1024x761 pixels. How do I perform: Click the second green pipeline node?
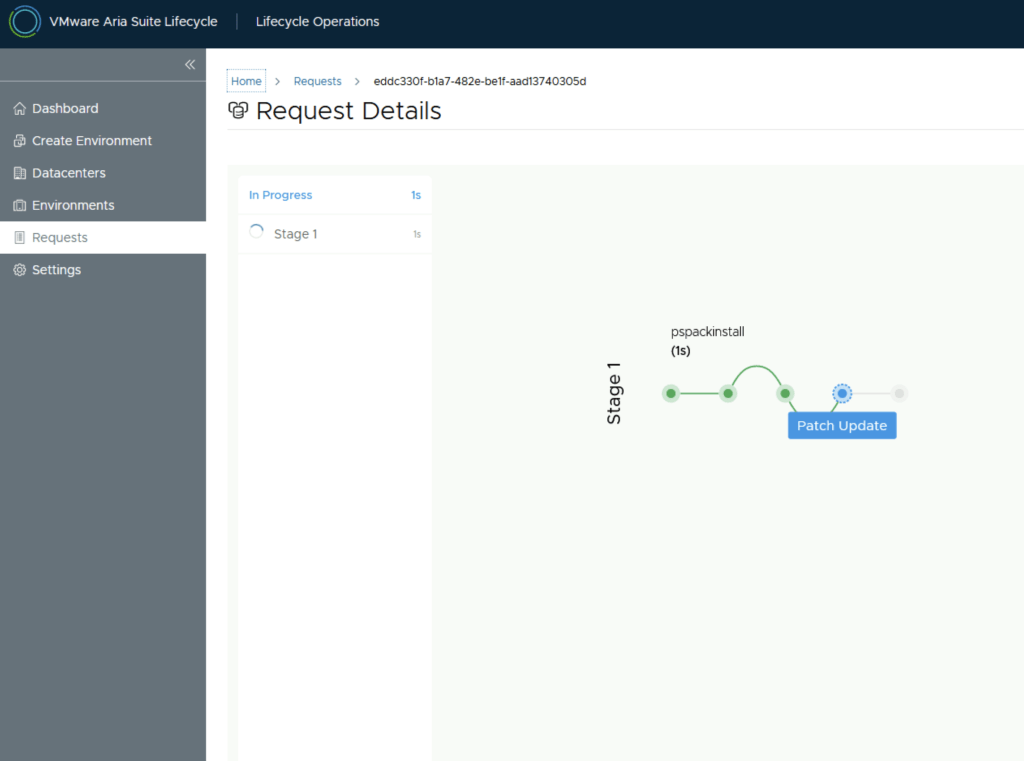coord(729,394)
